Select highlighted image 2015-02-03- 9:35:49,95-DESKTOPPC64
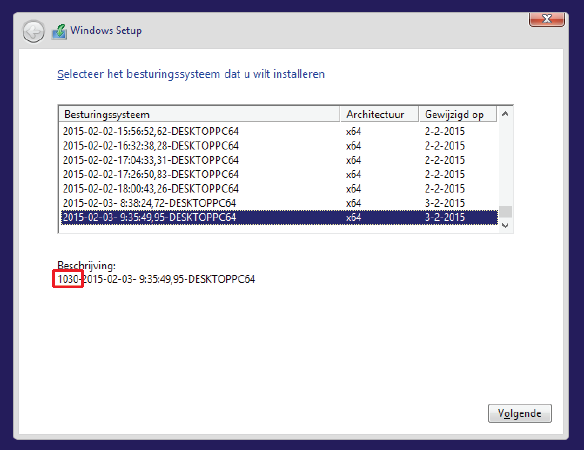The height and width of the screenshot is (450, 584). [x=279, y=217]
